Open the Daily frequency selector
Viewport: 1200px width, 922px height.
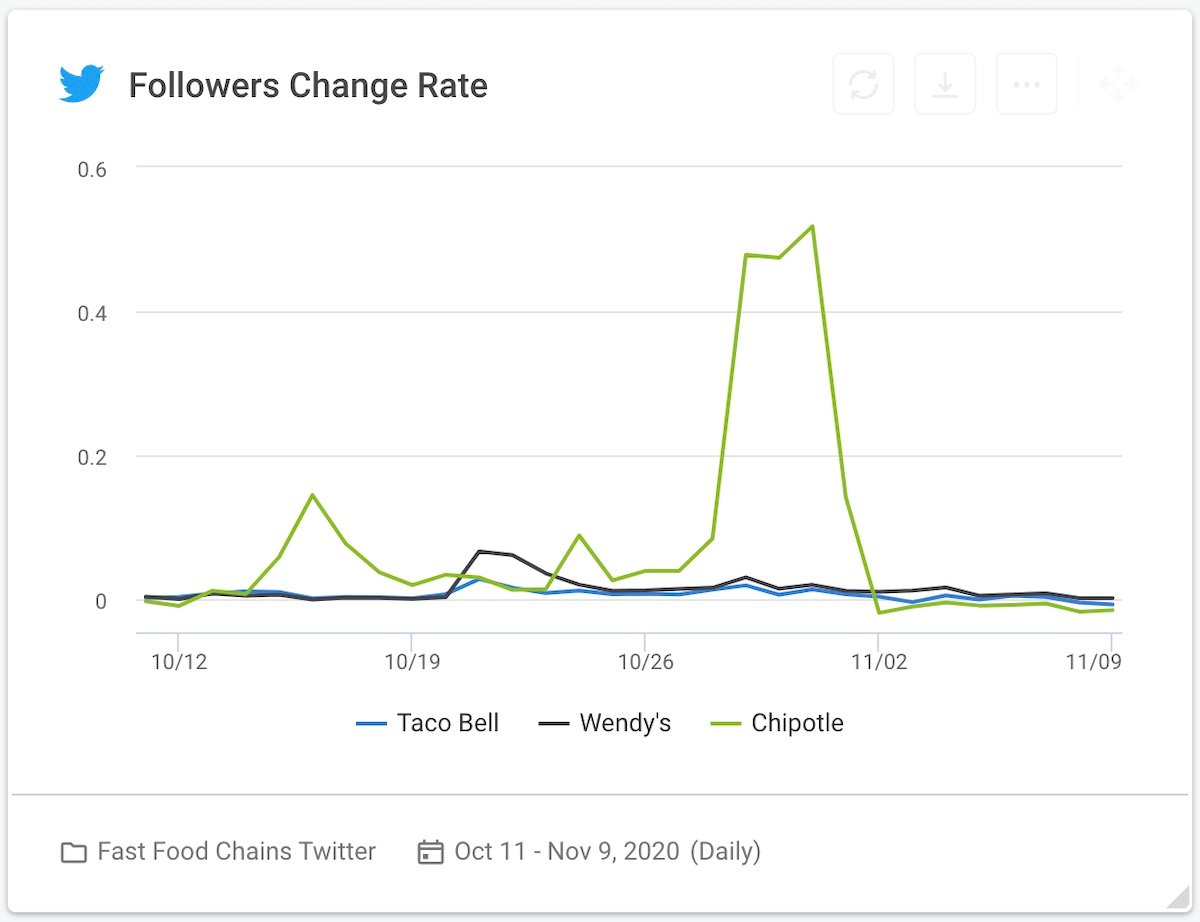point(727,851)
